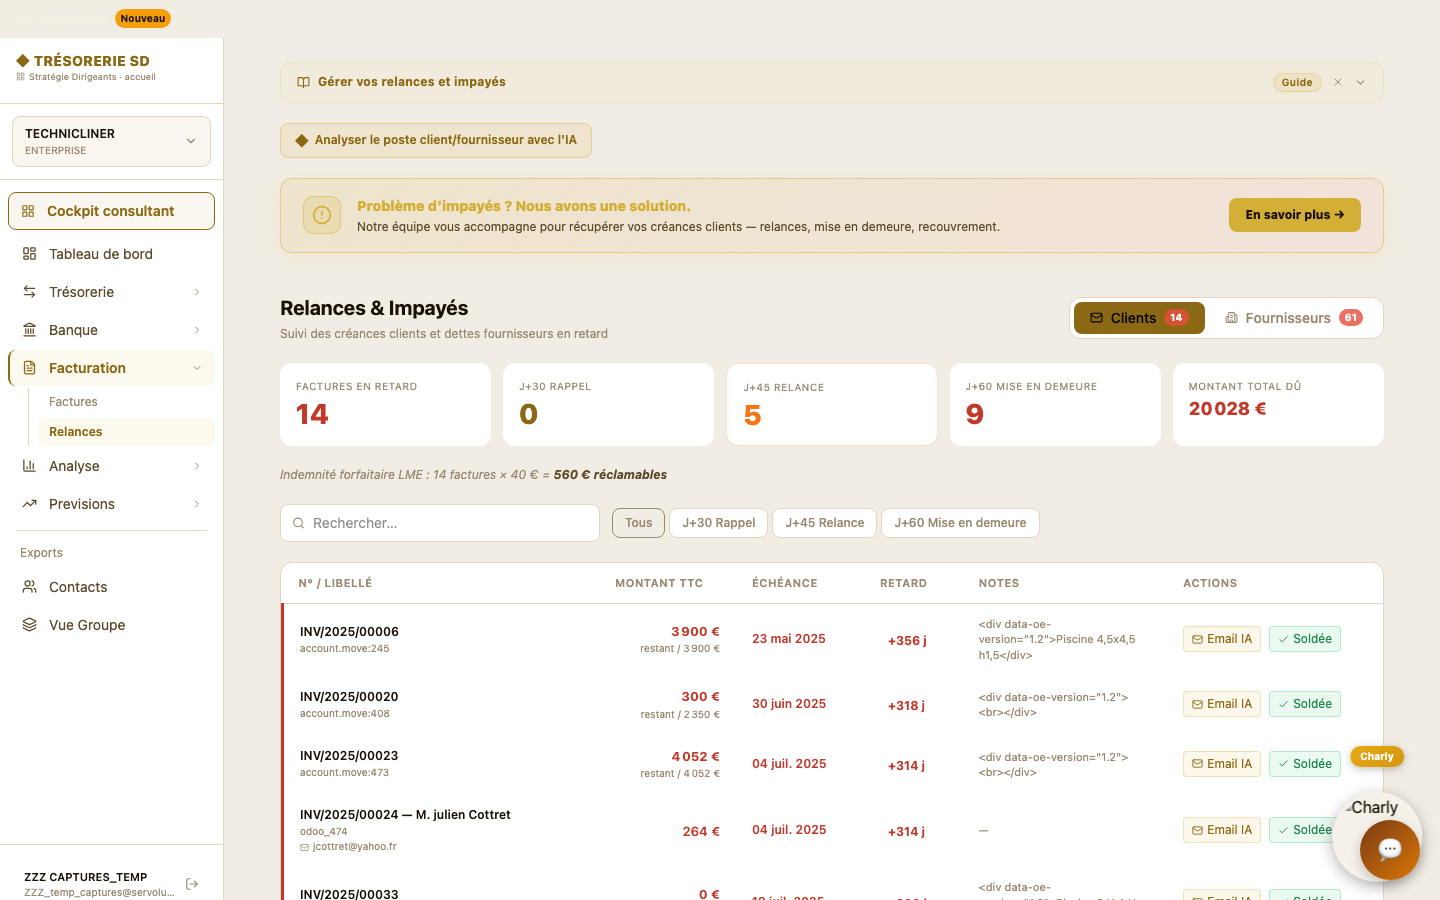Viewport: 1440px width, 900px height.
Task: Mark INV/2025/00020 as Soldée
Action: (x=1305, y=704)
